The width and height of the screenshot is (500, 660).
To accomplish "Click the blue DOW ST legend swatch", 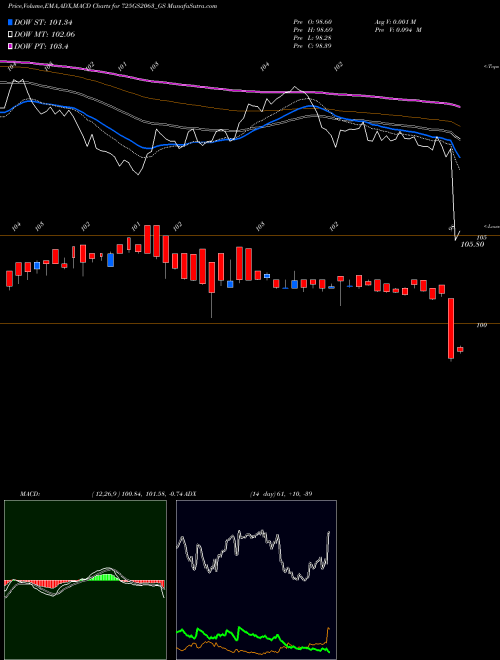I will point(11,22).
